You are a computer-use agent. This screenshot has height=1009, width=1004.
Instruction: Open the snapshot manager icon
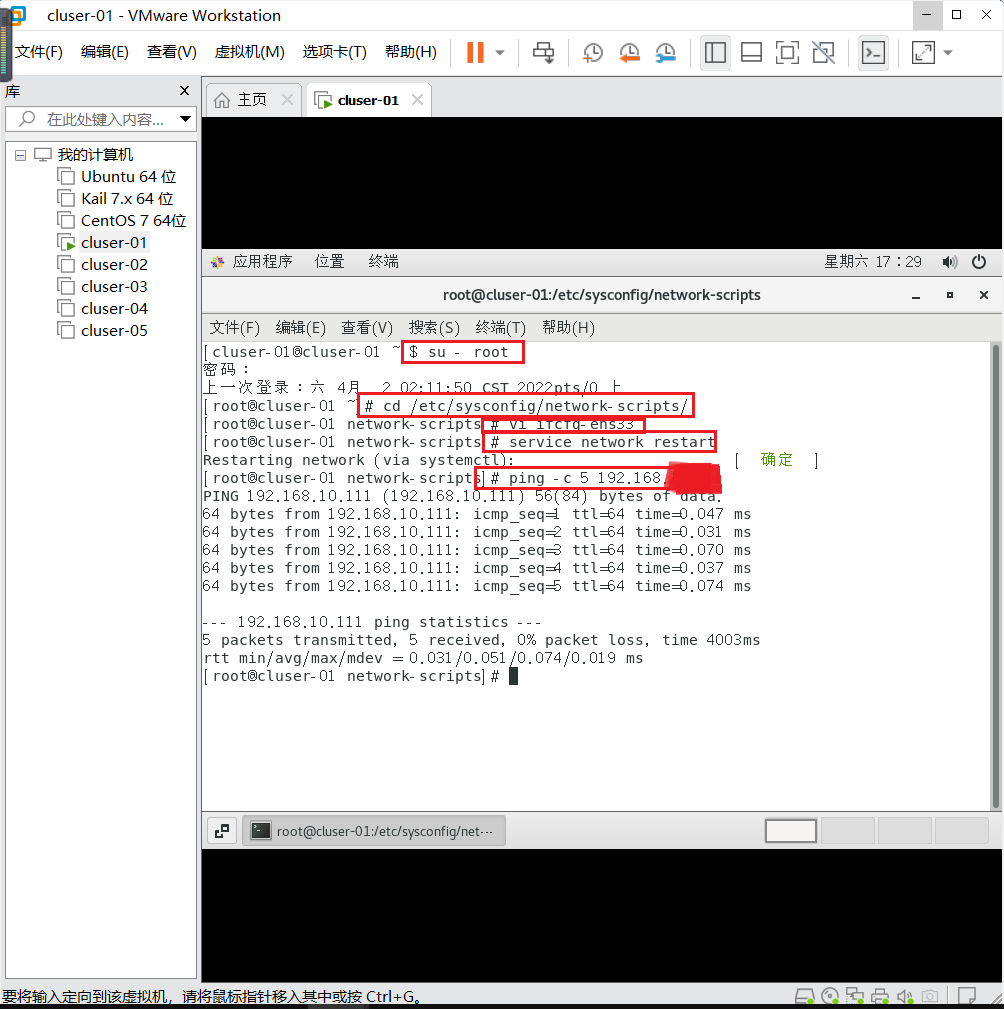pyautogui.click(x=665, y=53)
